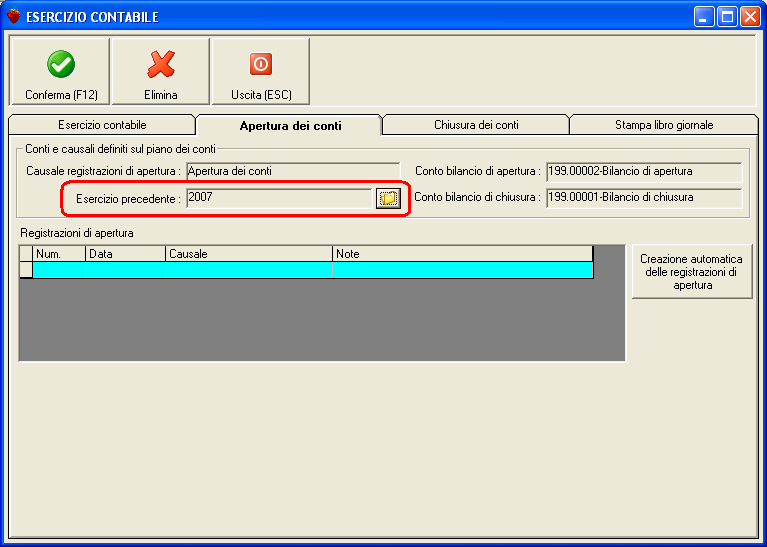Image resolution: width=767 pixels, height=547 pixels.
Task: Switch to Esercizio contabile tab
Action: point(102,125)
